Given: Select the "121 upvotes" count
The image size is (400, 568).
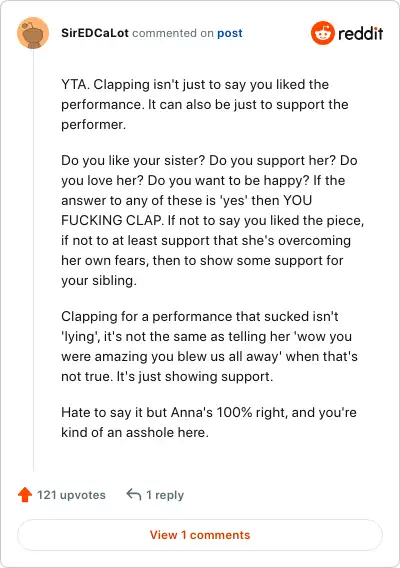Looking at the screenshot, I should click(x=71, y=495).
